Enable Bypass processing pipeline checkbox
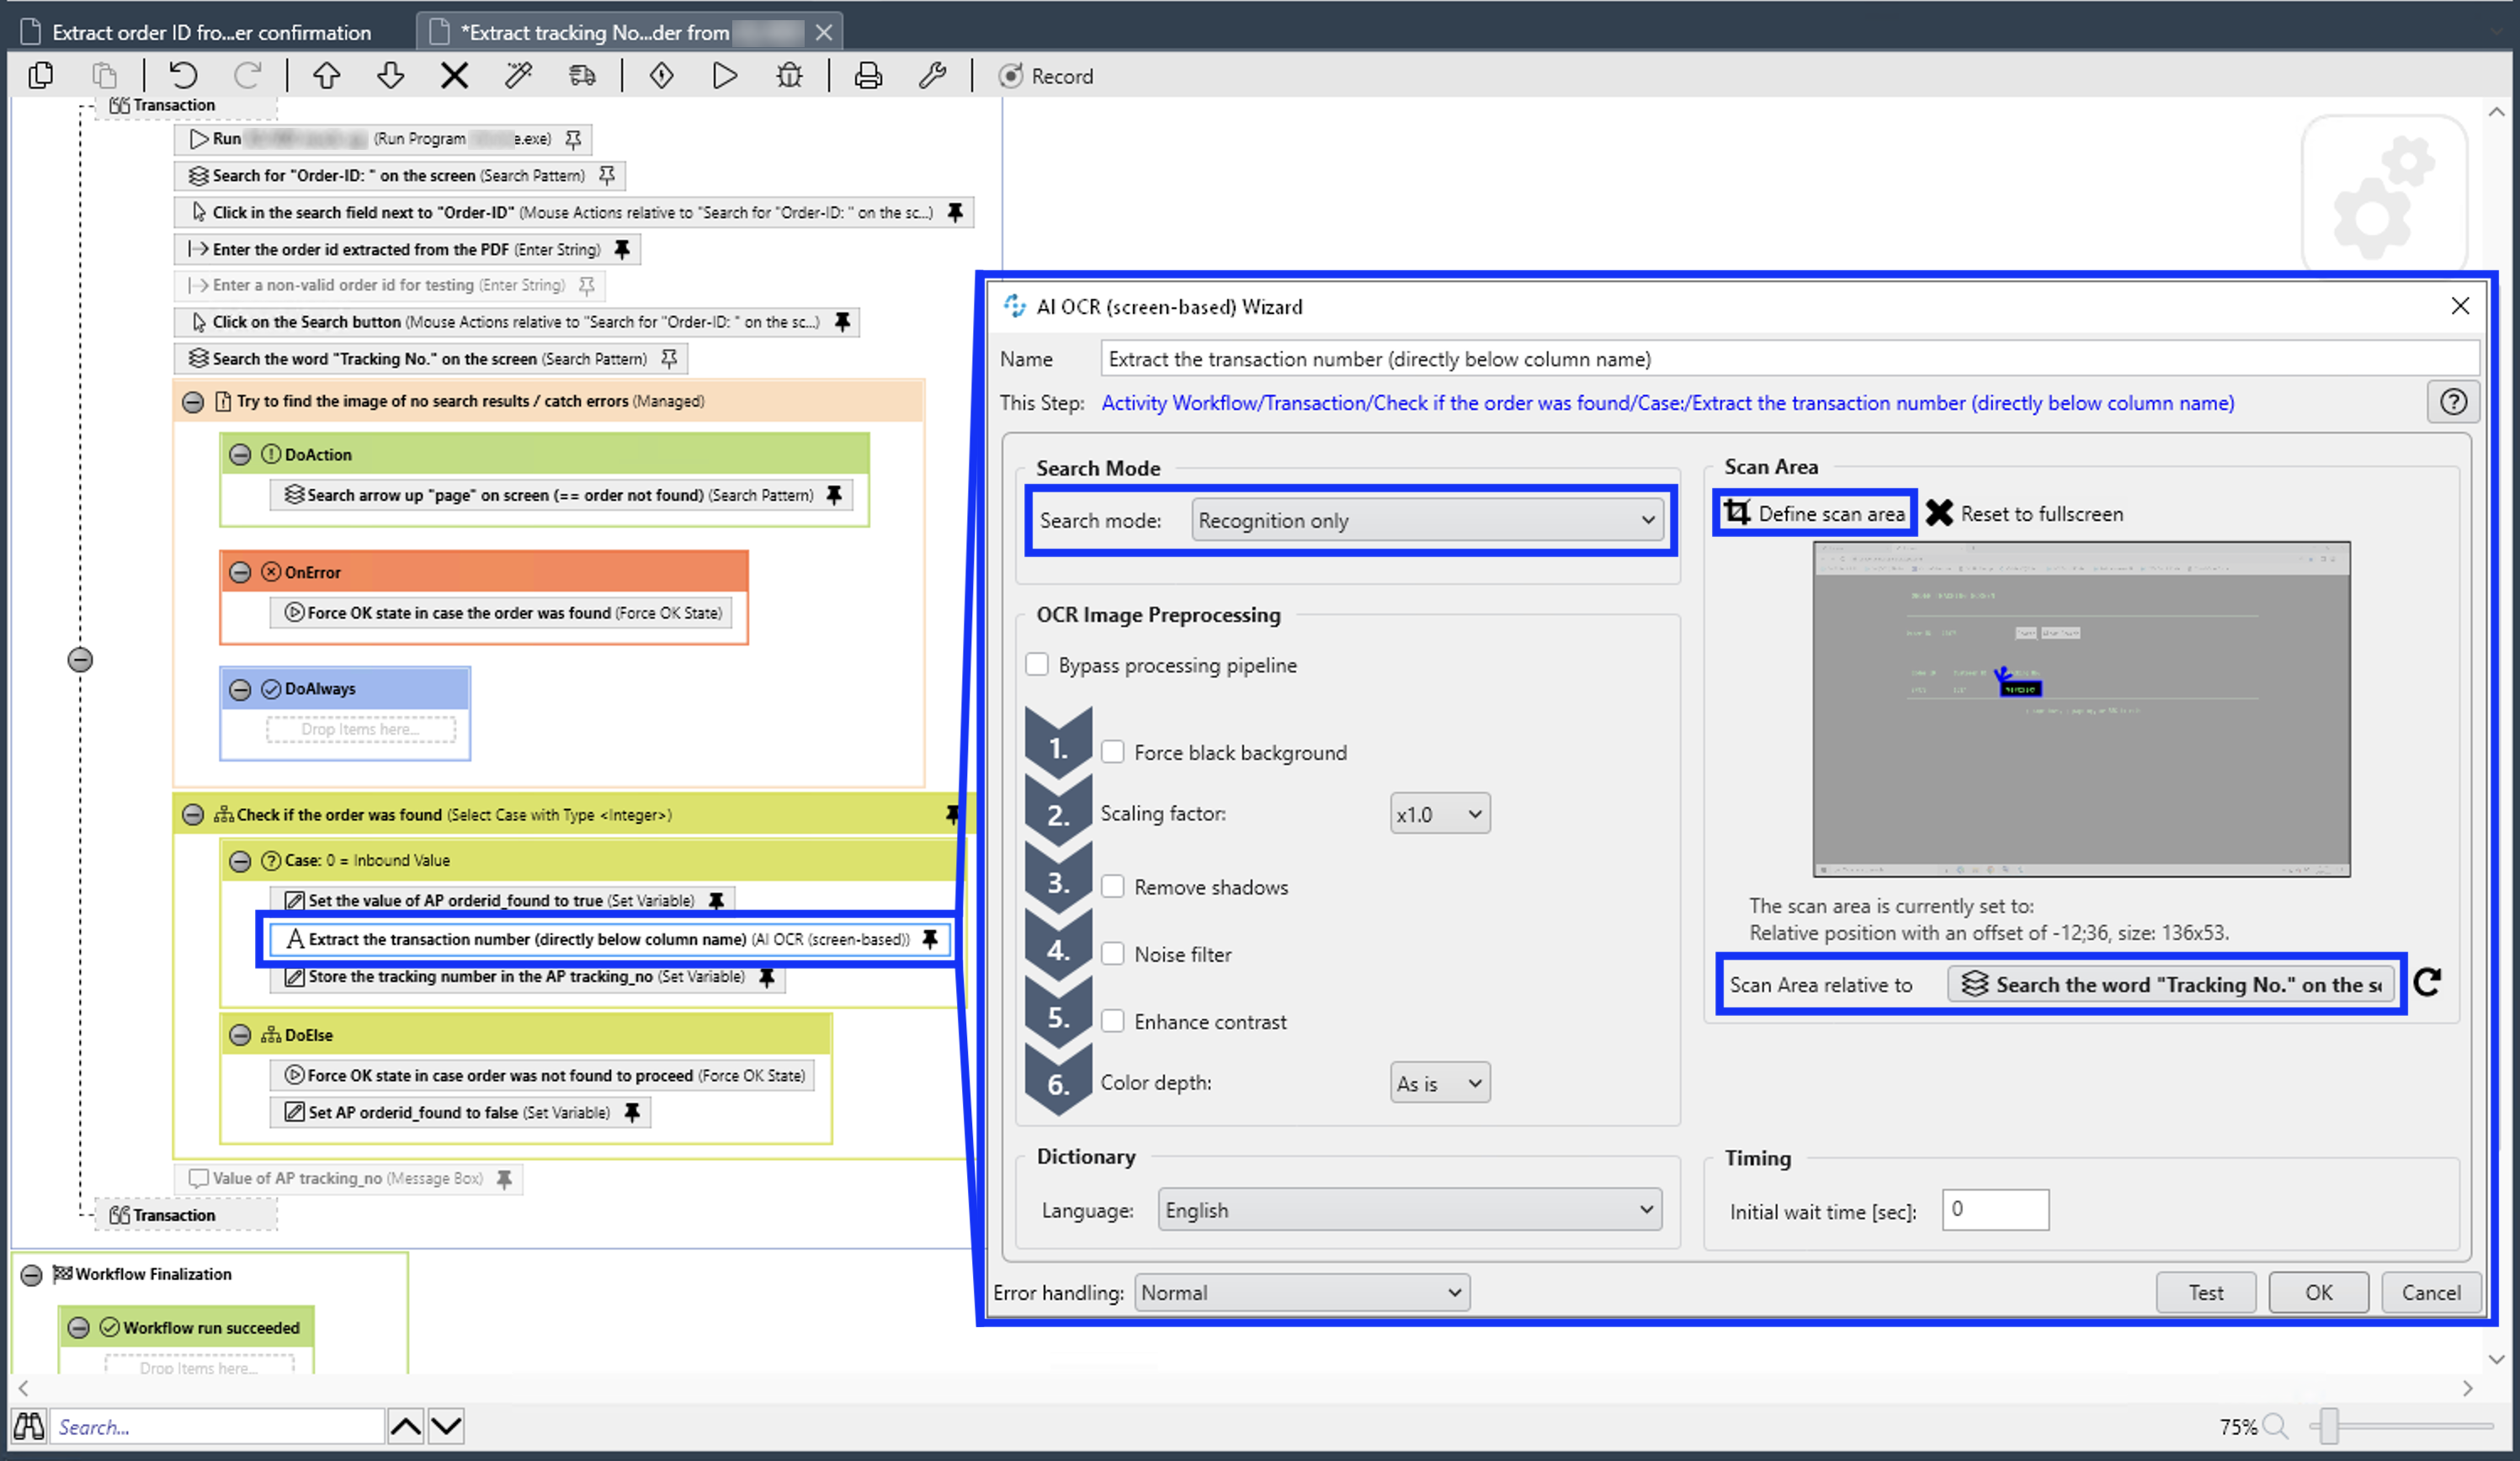This screenshot has height=1461, width=2520. (1037, 665)
